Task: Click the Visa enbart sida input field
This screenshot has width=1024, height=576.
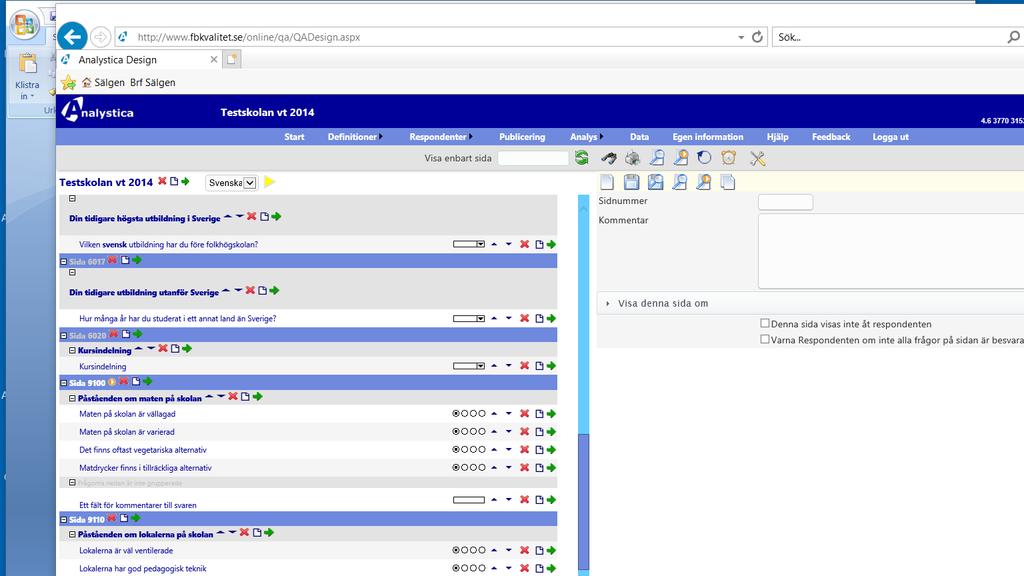Action: (x=533, y=158)
